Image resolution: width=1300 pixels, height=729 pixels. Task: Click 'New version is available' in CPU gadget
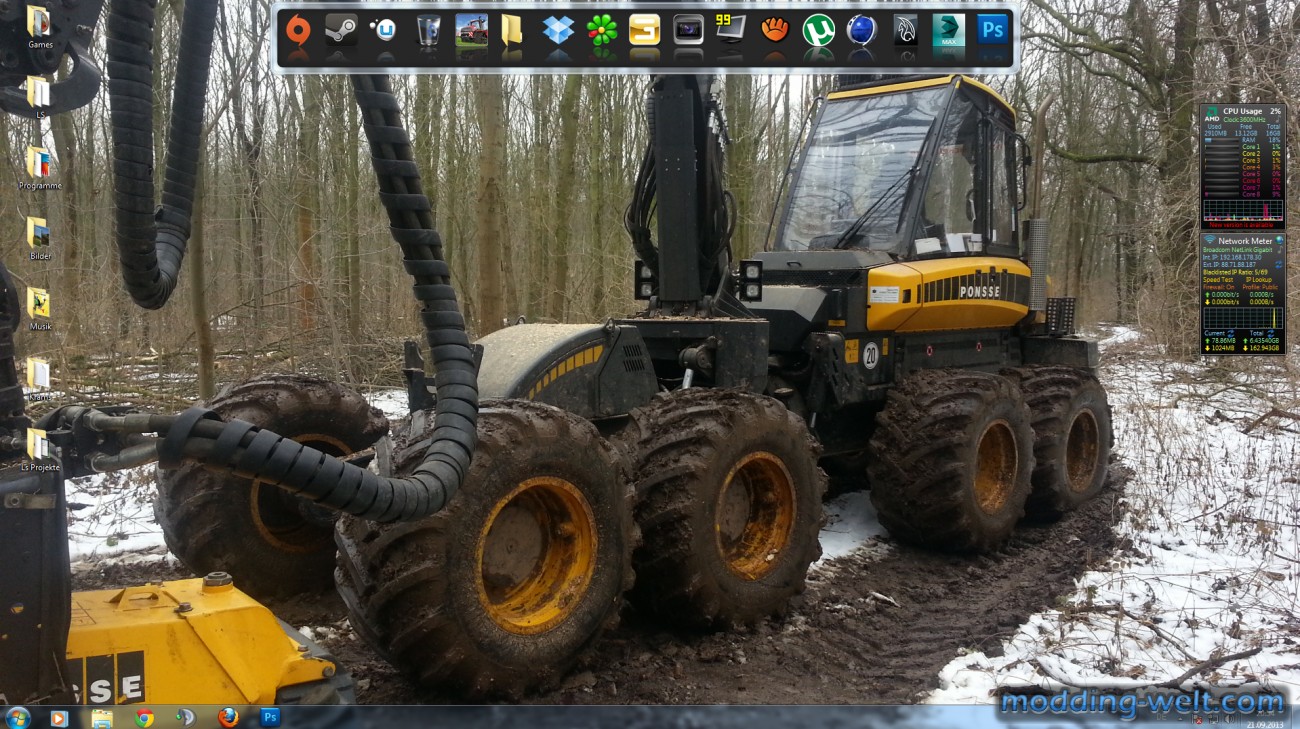tap(1243, 225)
